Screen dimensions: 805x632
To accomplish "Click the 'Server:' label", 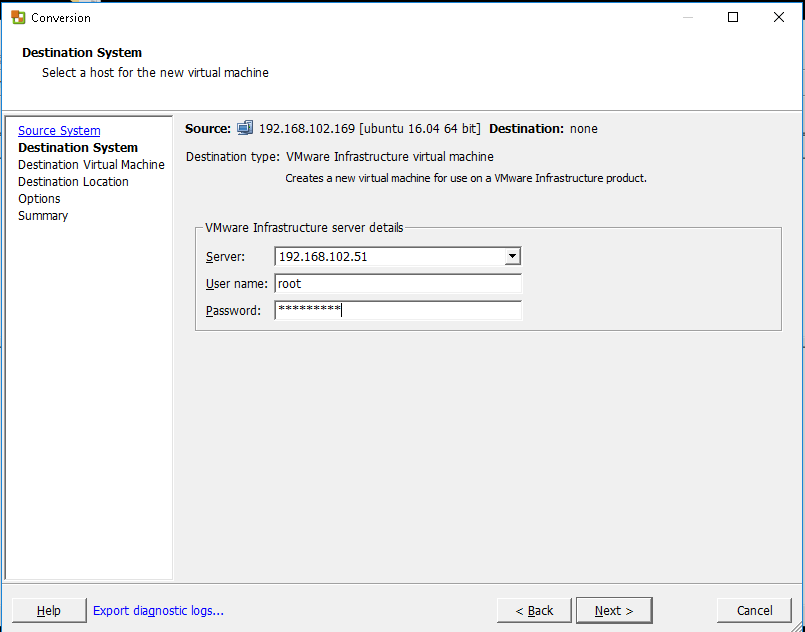I will 225,257.
